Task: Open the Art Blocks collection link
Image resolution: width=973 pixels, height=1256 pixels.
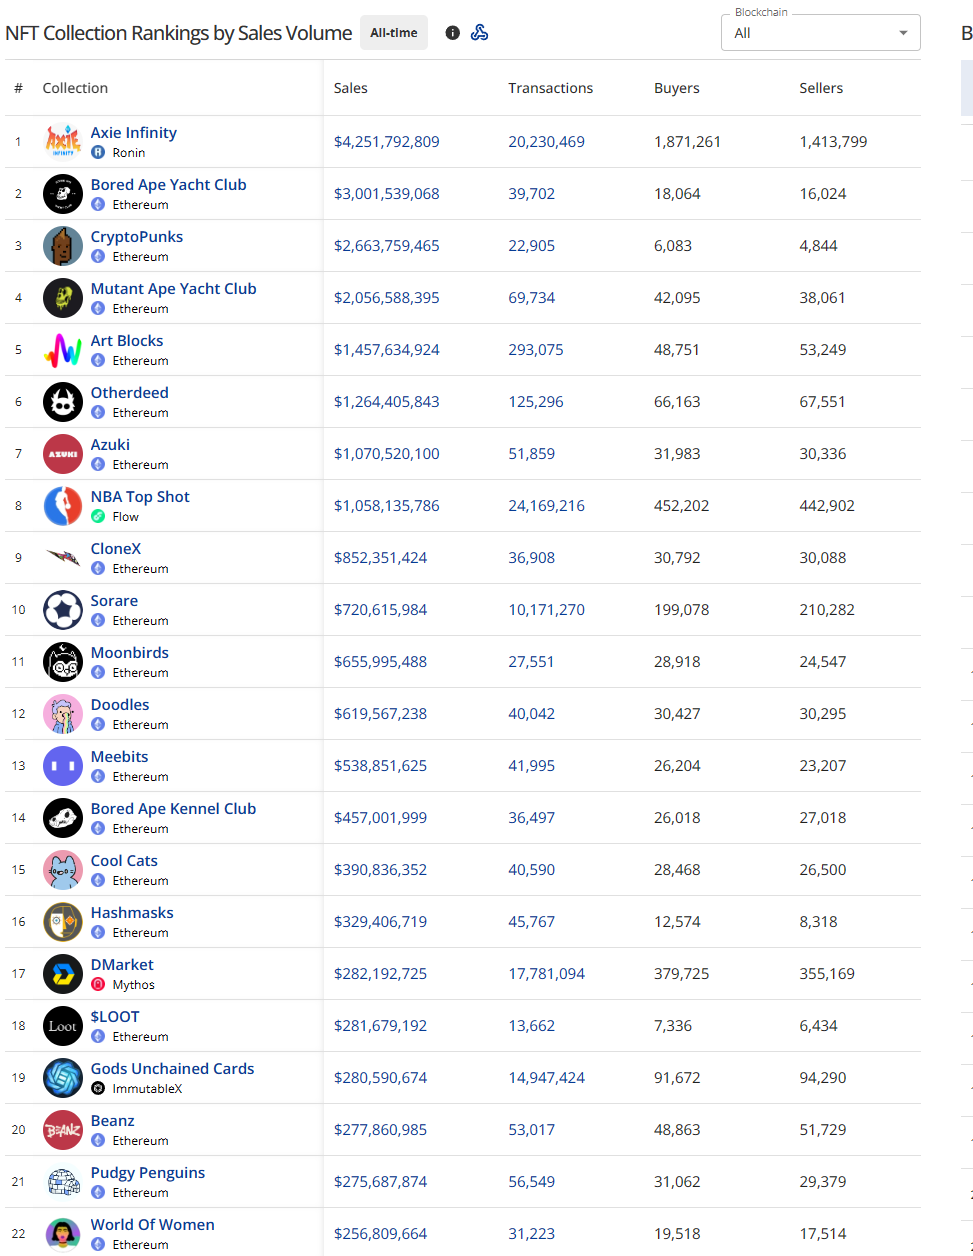Action: (x=127, y=341)
